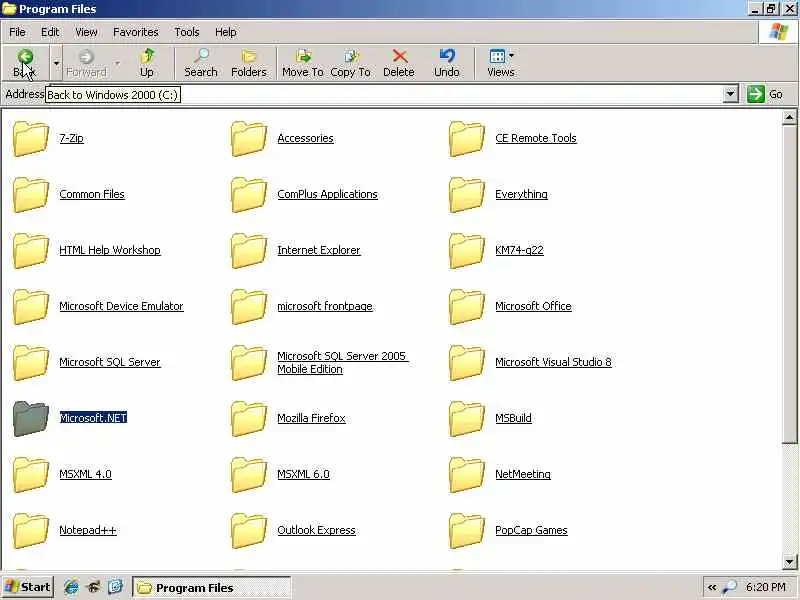800x600 pixels.
Task: Click the Forward dropdown arrow
Action: pos(117,63)
